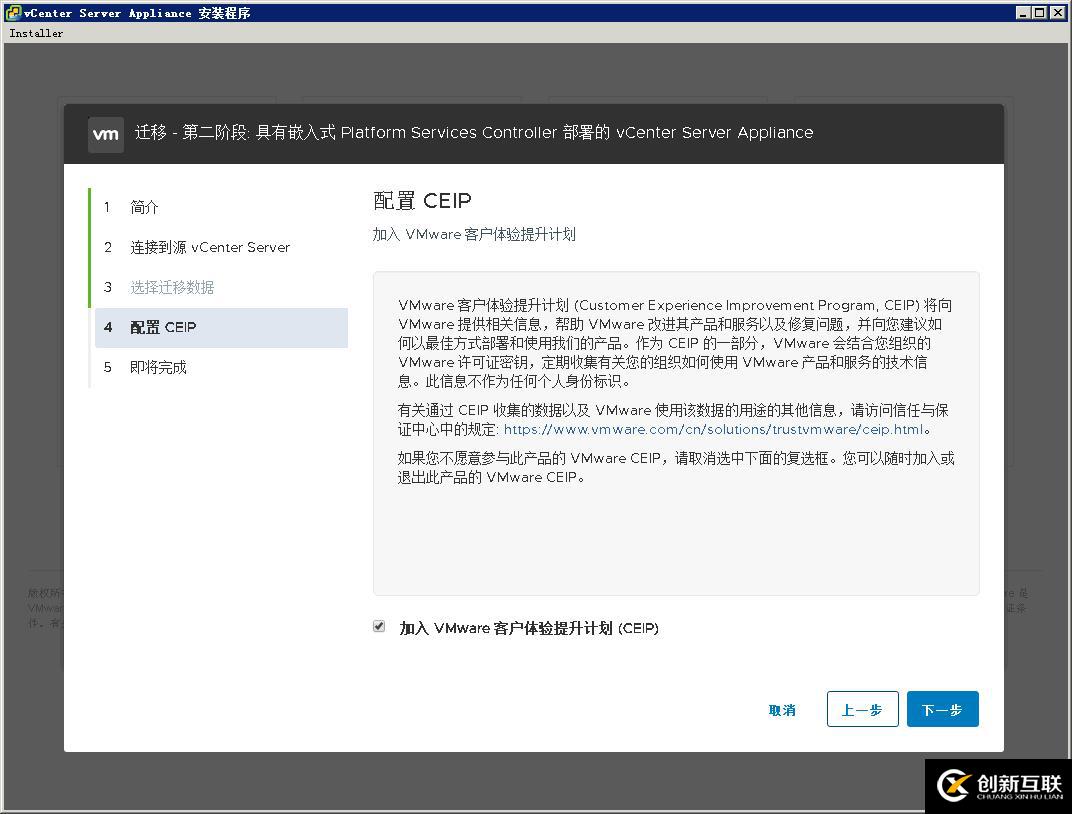Go to step 3 选择迁移数据
The width and height of the screenshot is (1072, 814).
click(x=172, y=288)
